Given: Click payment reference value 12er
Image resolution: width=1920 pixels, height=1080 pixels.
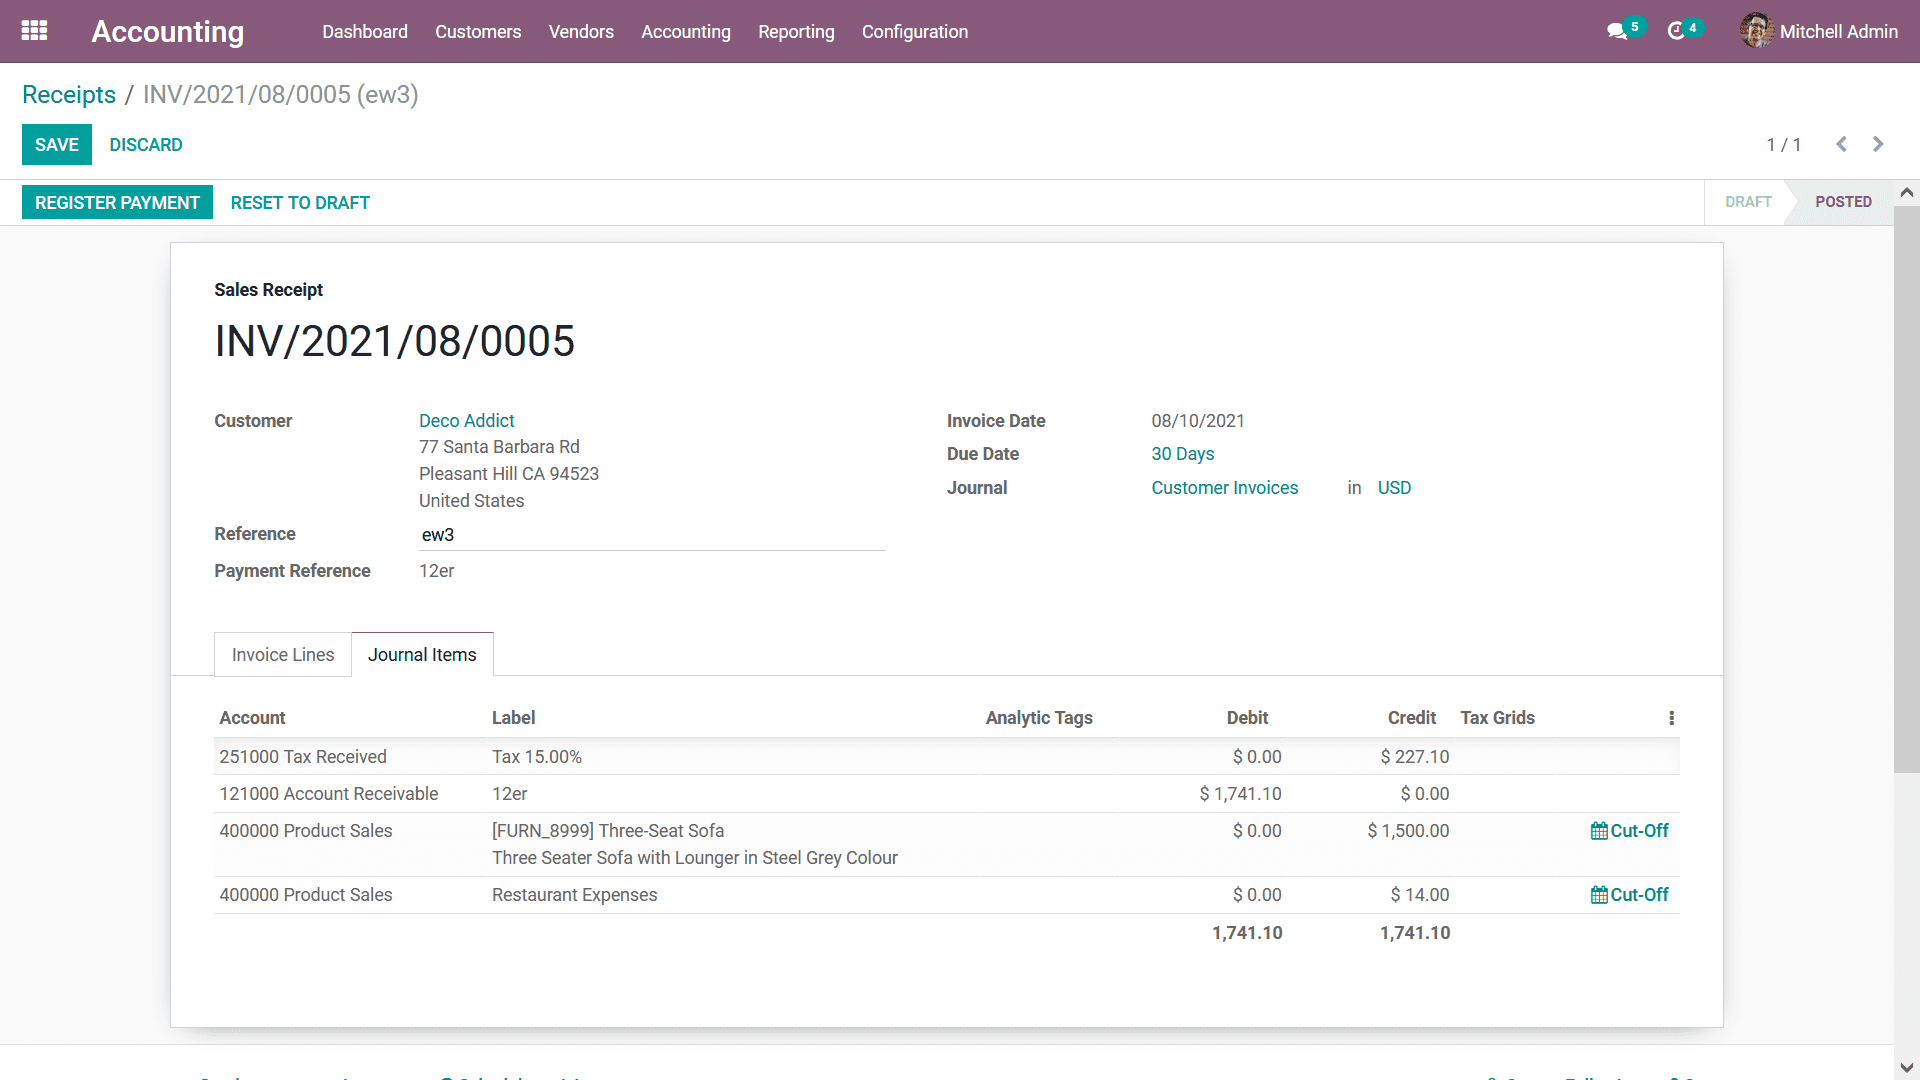Looking at the screenshot, I should point(436,571).
